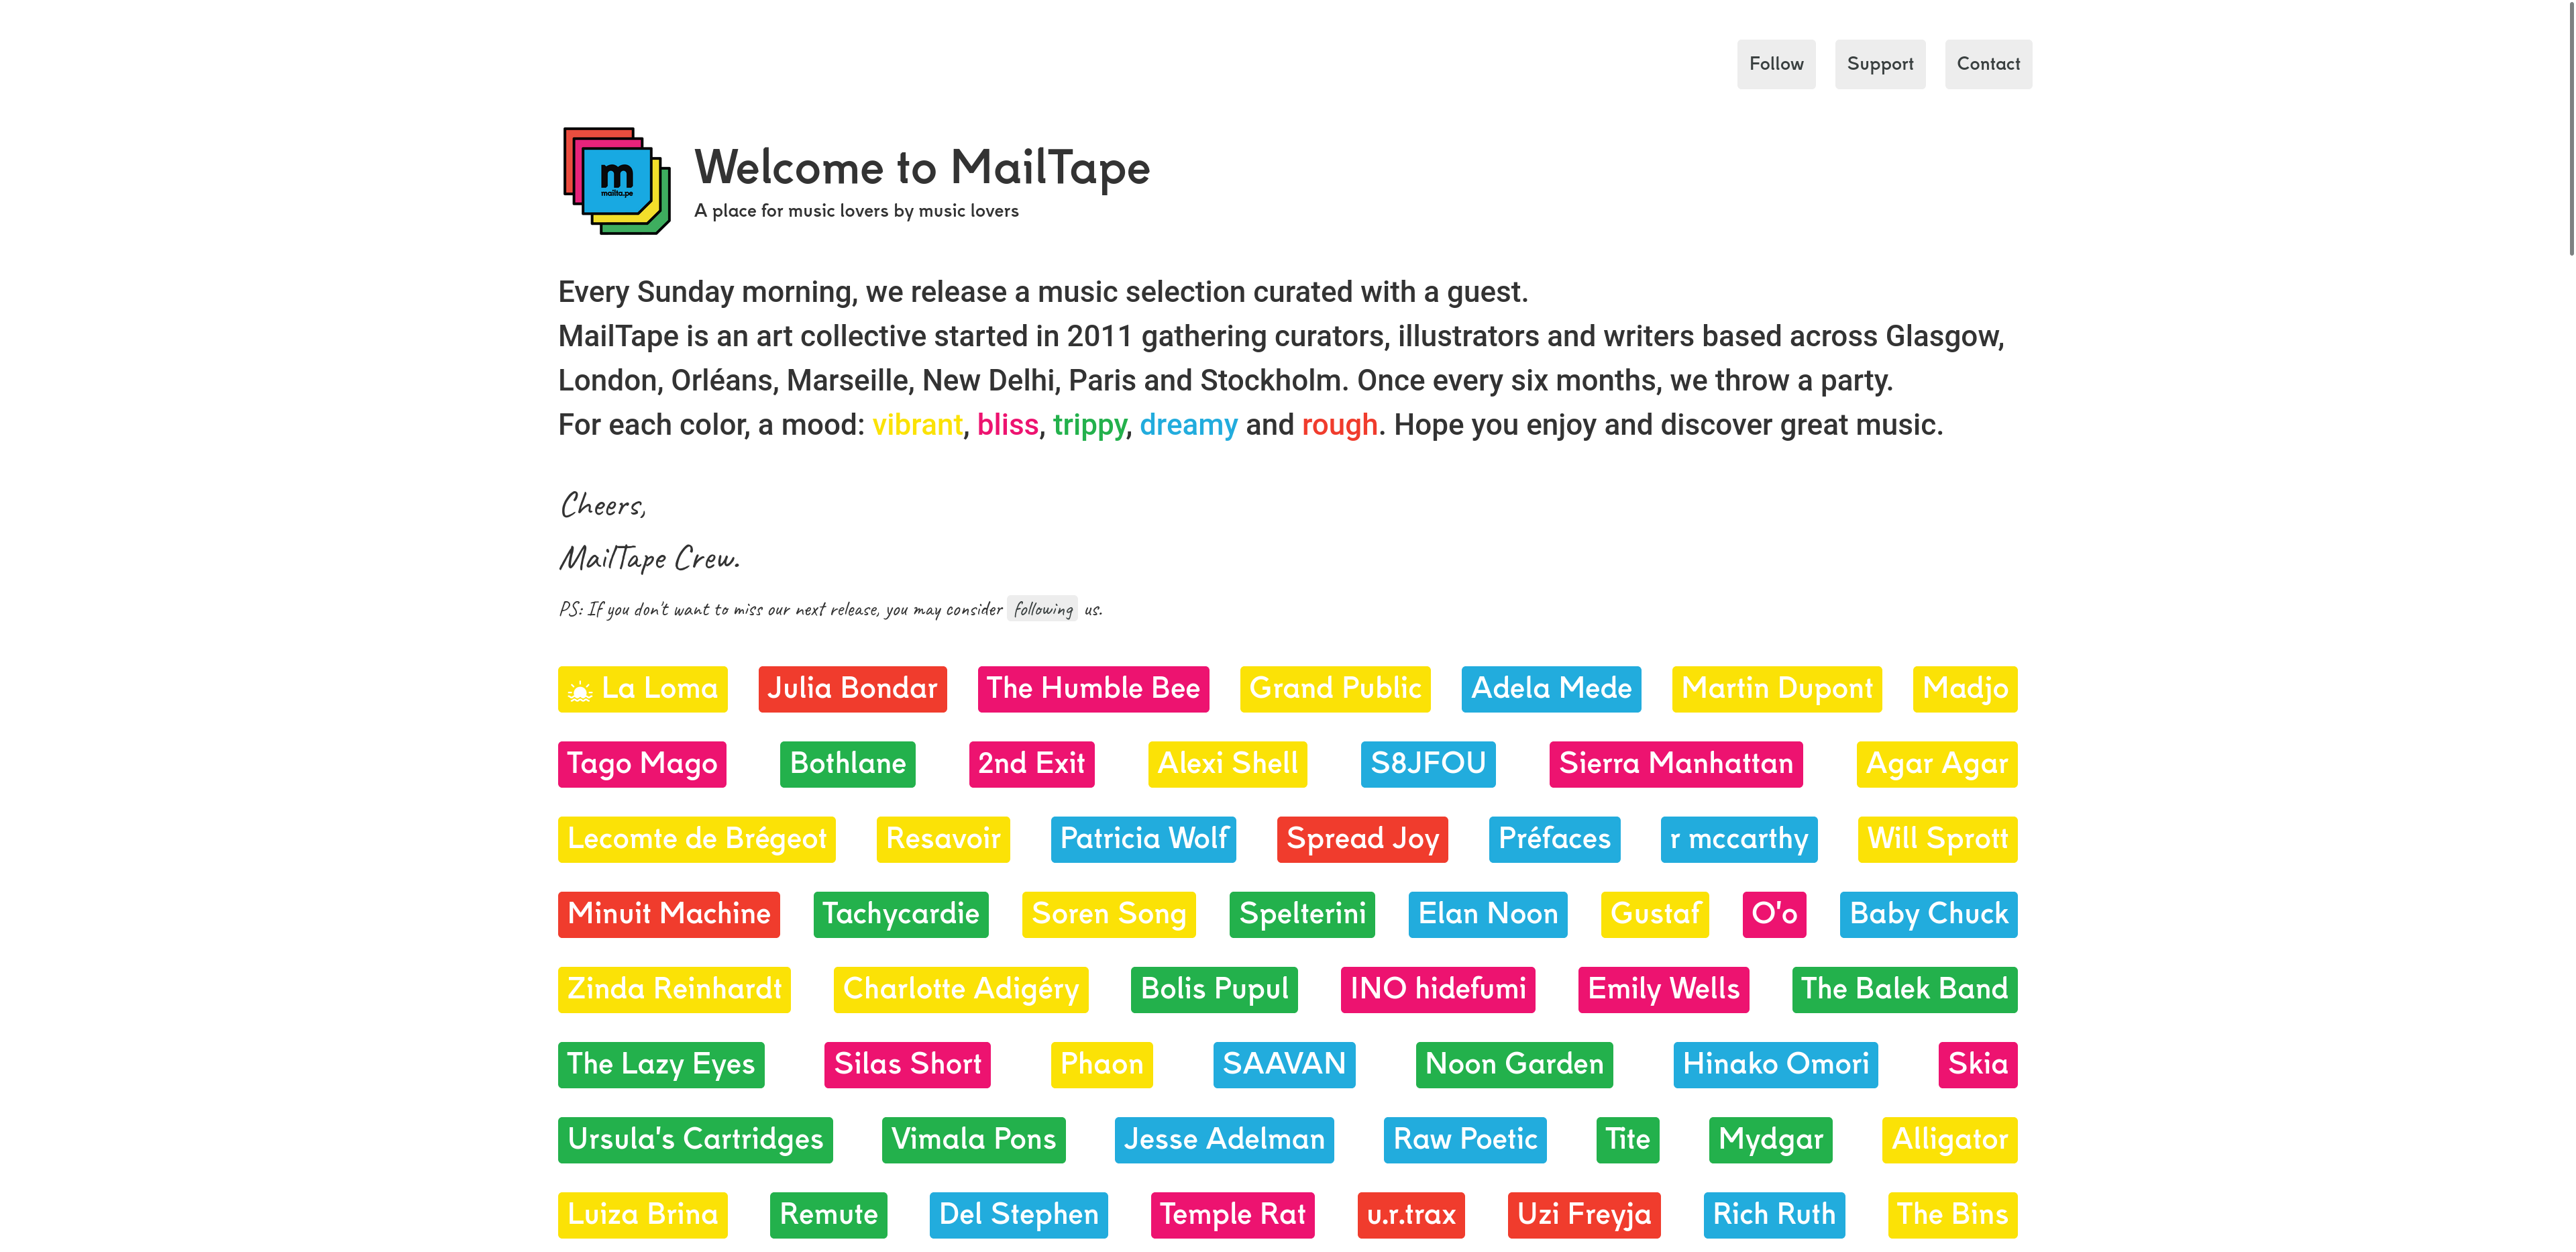Click the O'o tag
The width and height of the screenshot is (2576, 1252).
click(x=1774, y=914)
